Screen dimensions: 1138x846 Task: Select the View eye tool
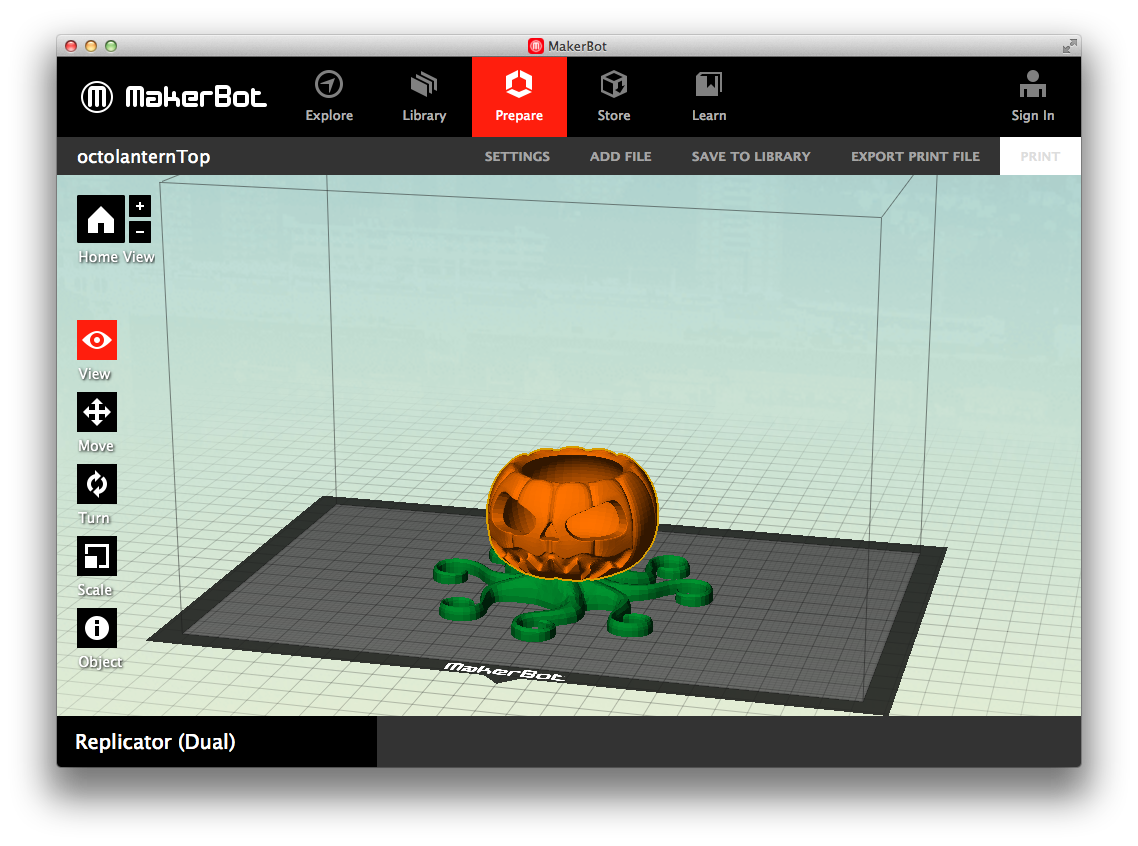click(x=97, y=340)
